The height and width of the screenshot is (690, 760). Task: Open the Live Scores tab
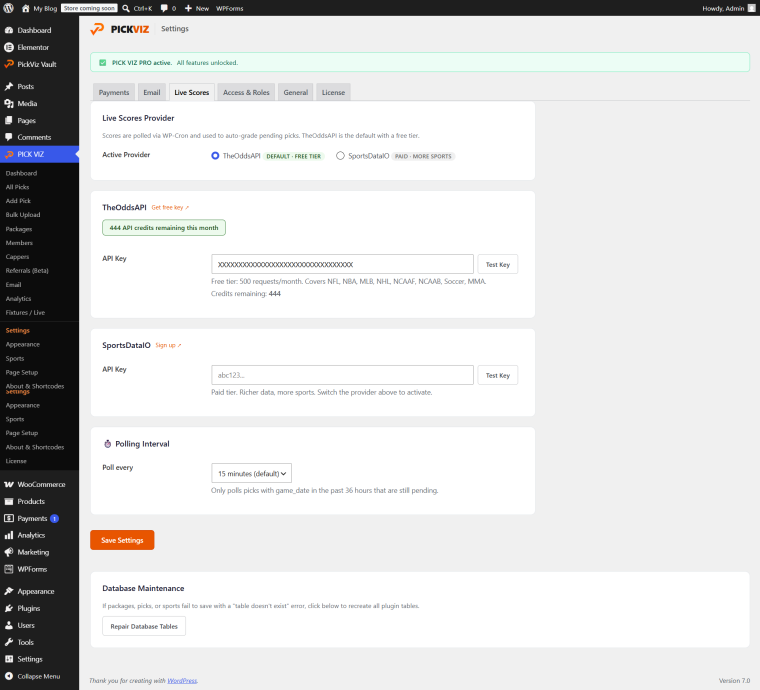191,92
